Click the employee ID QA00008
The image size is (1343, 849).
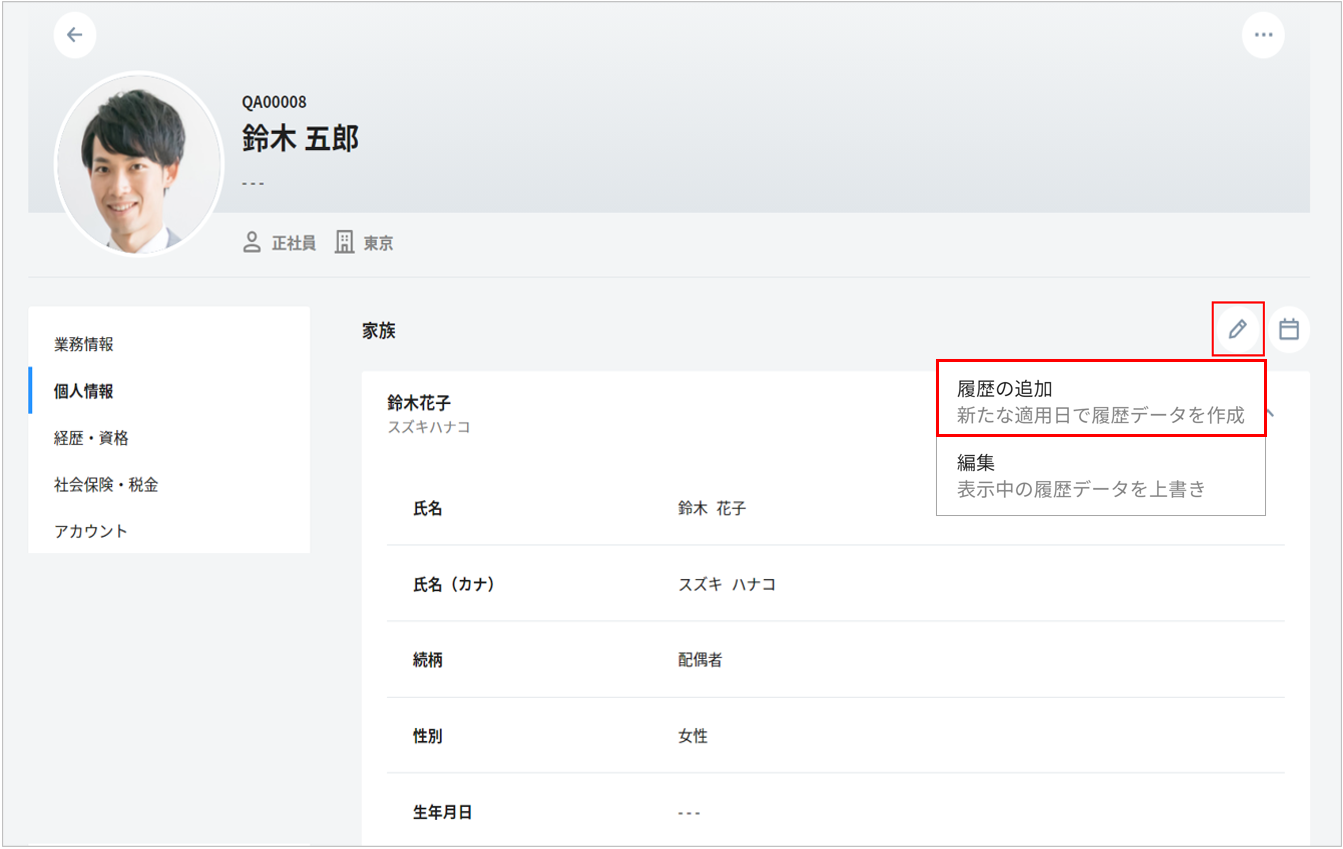[x=274, y=102]
